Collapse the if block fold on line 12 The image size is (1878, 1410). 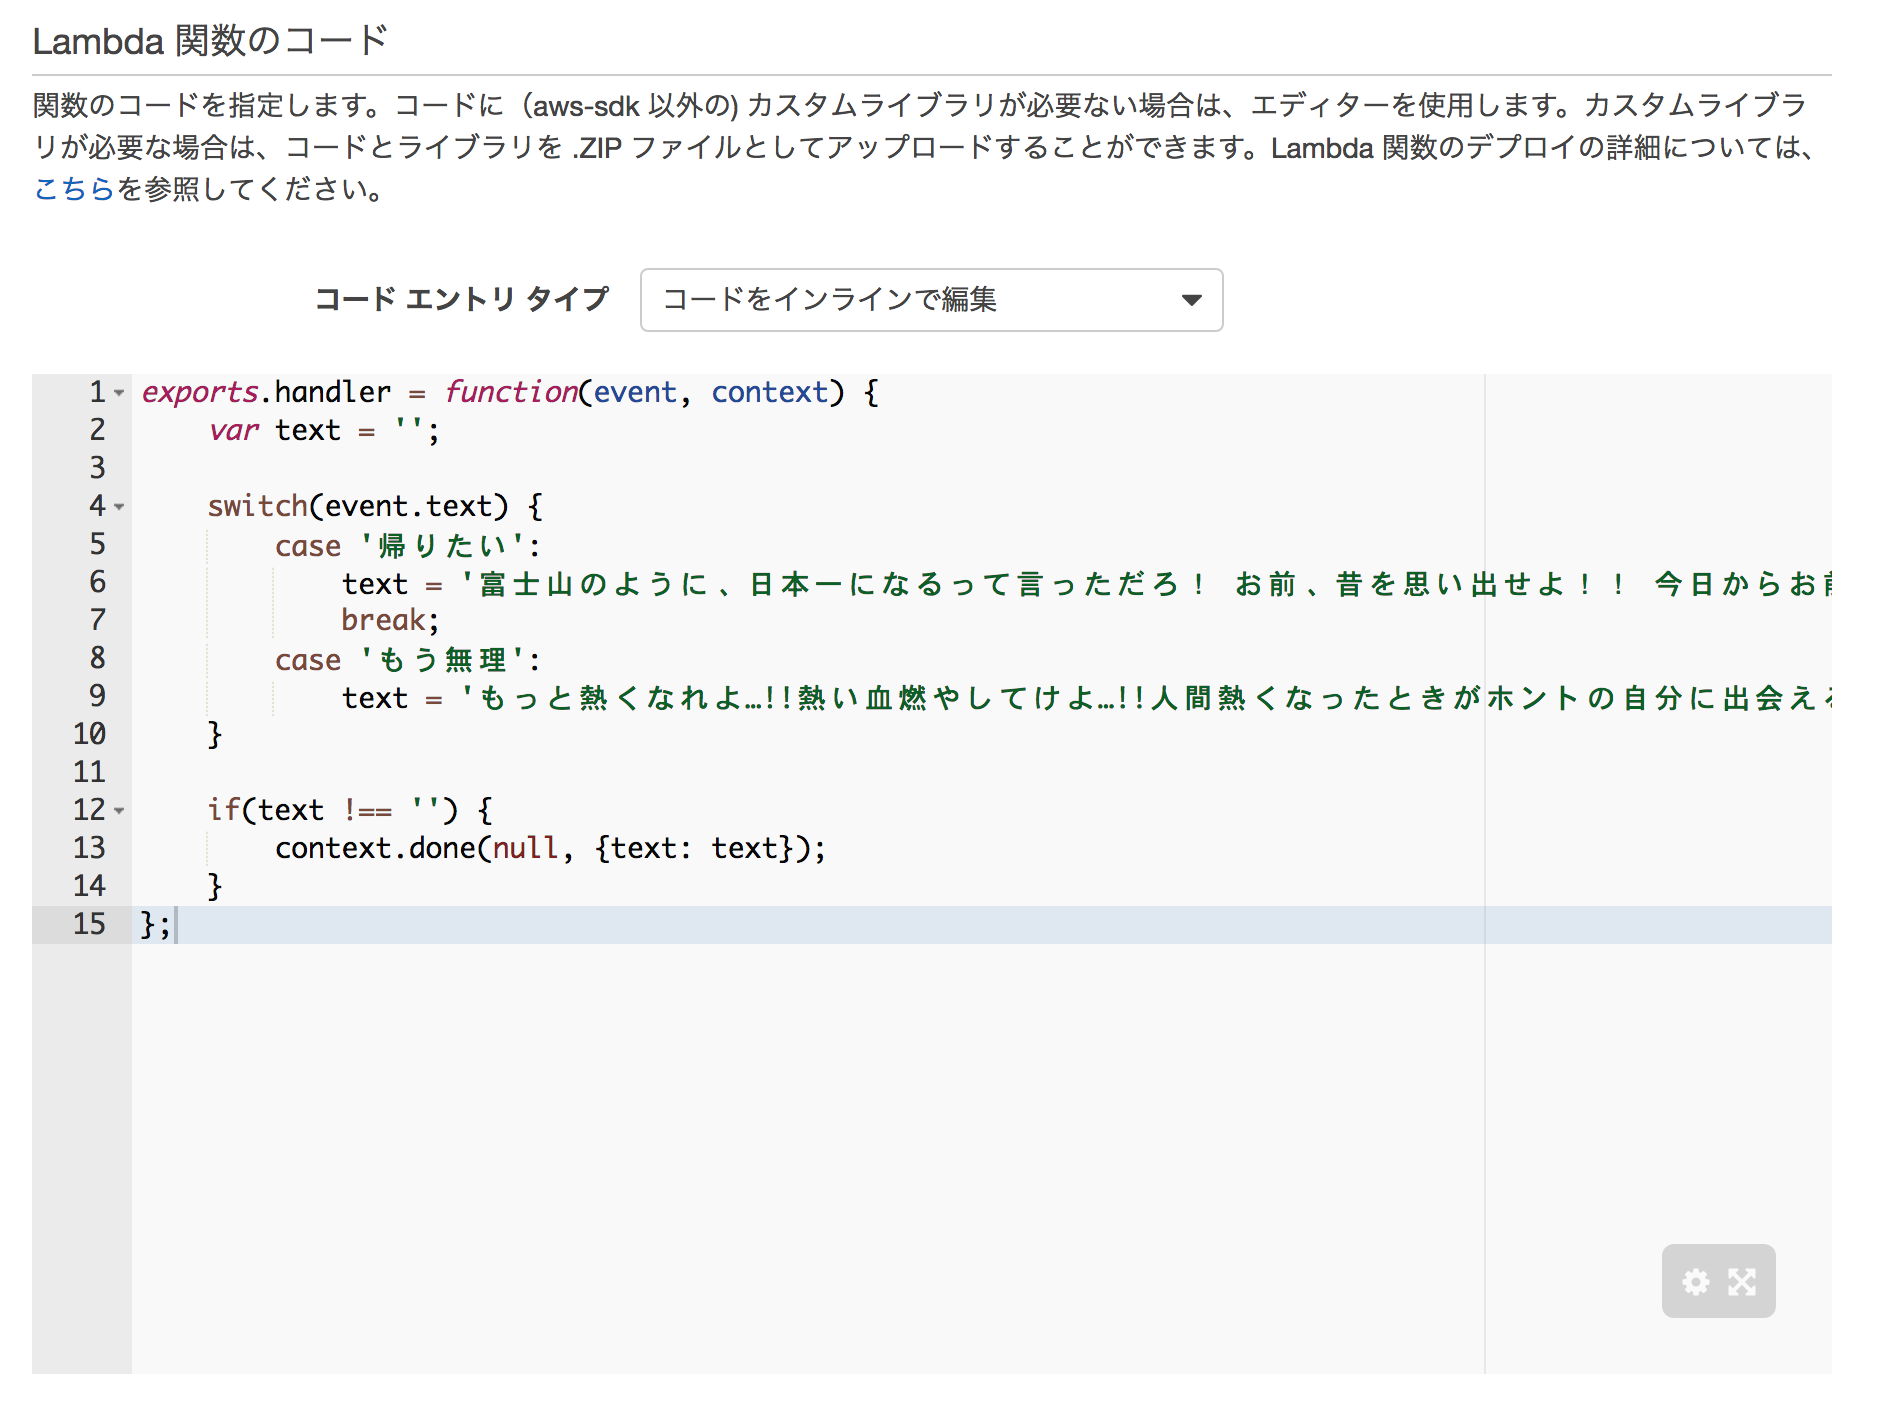pyautogui.click(x=119, y=811)
